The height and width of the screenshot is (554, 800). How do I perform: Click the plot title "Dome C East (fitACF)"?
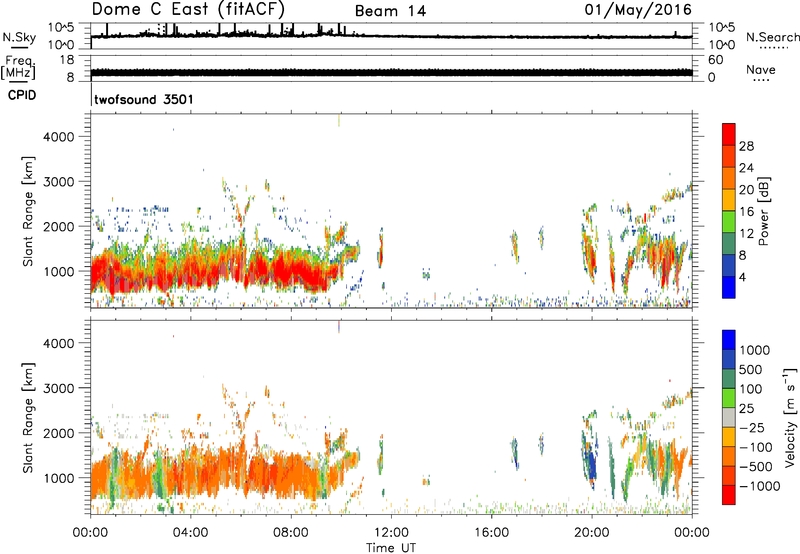pyautogui.click(x=188, y=10)
